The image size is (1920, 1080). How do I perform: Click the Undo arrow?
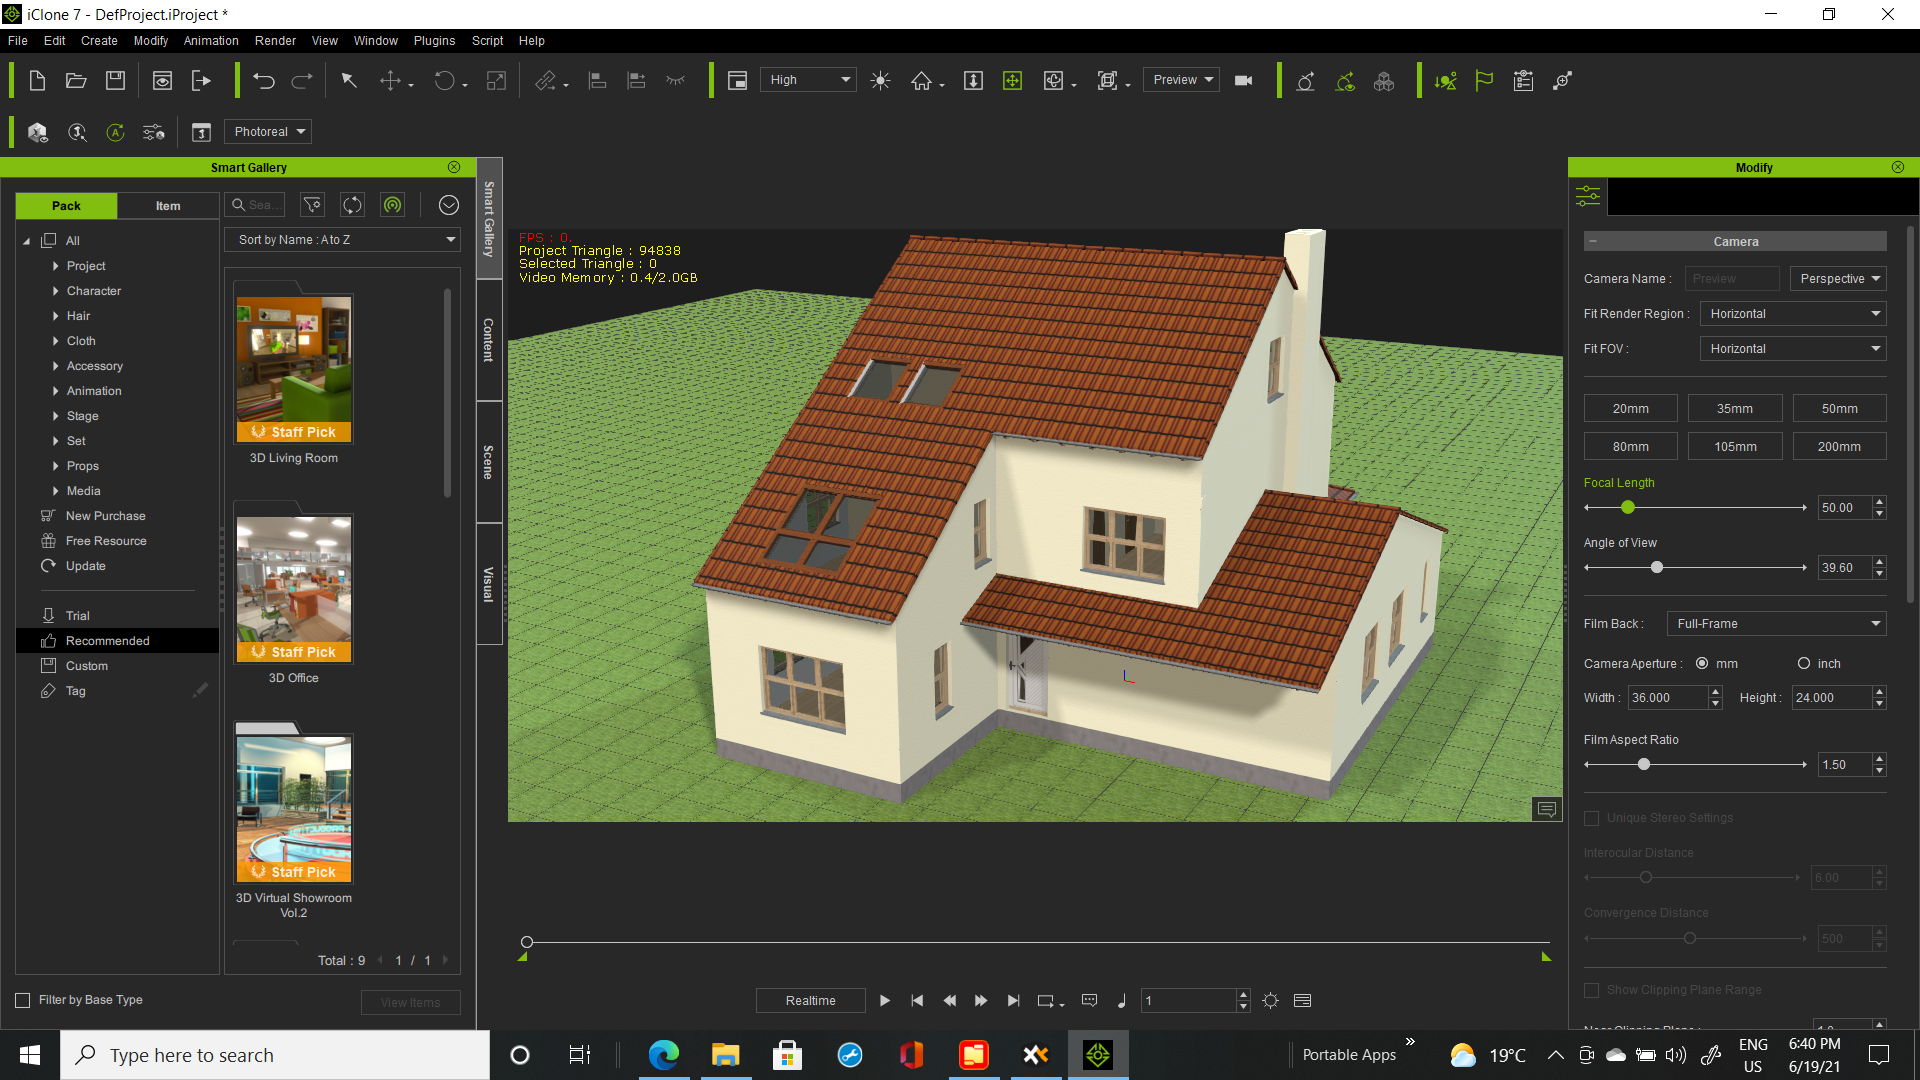264,81
